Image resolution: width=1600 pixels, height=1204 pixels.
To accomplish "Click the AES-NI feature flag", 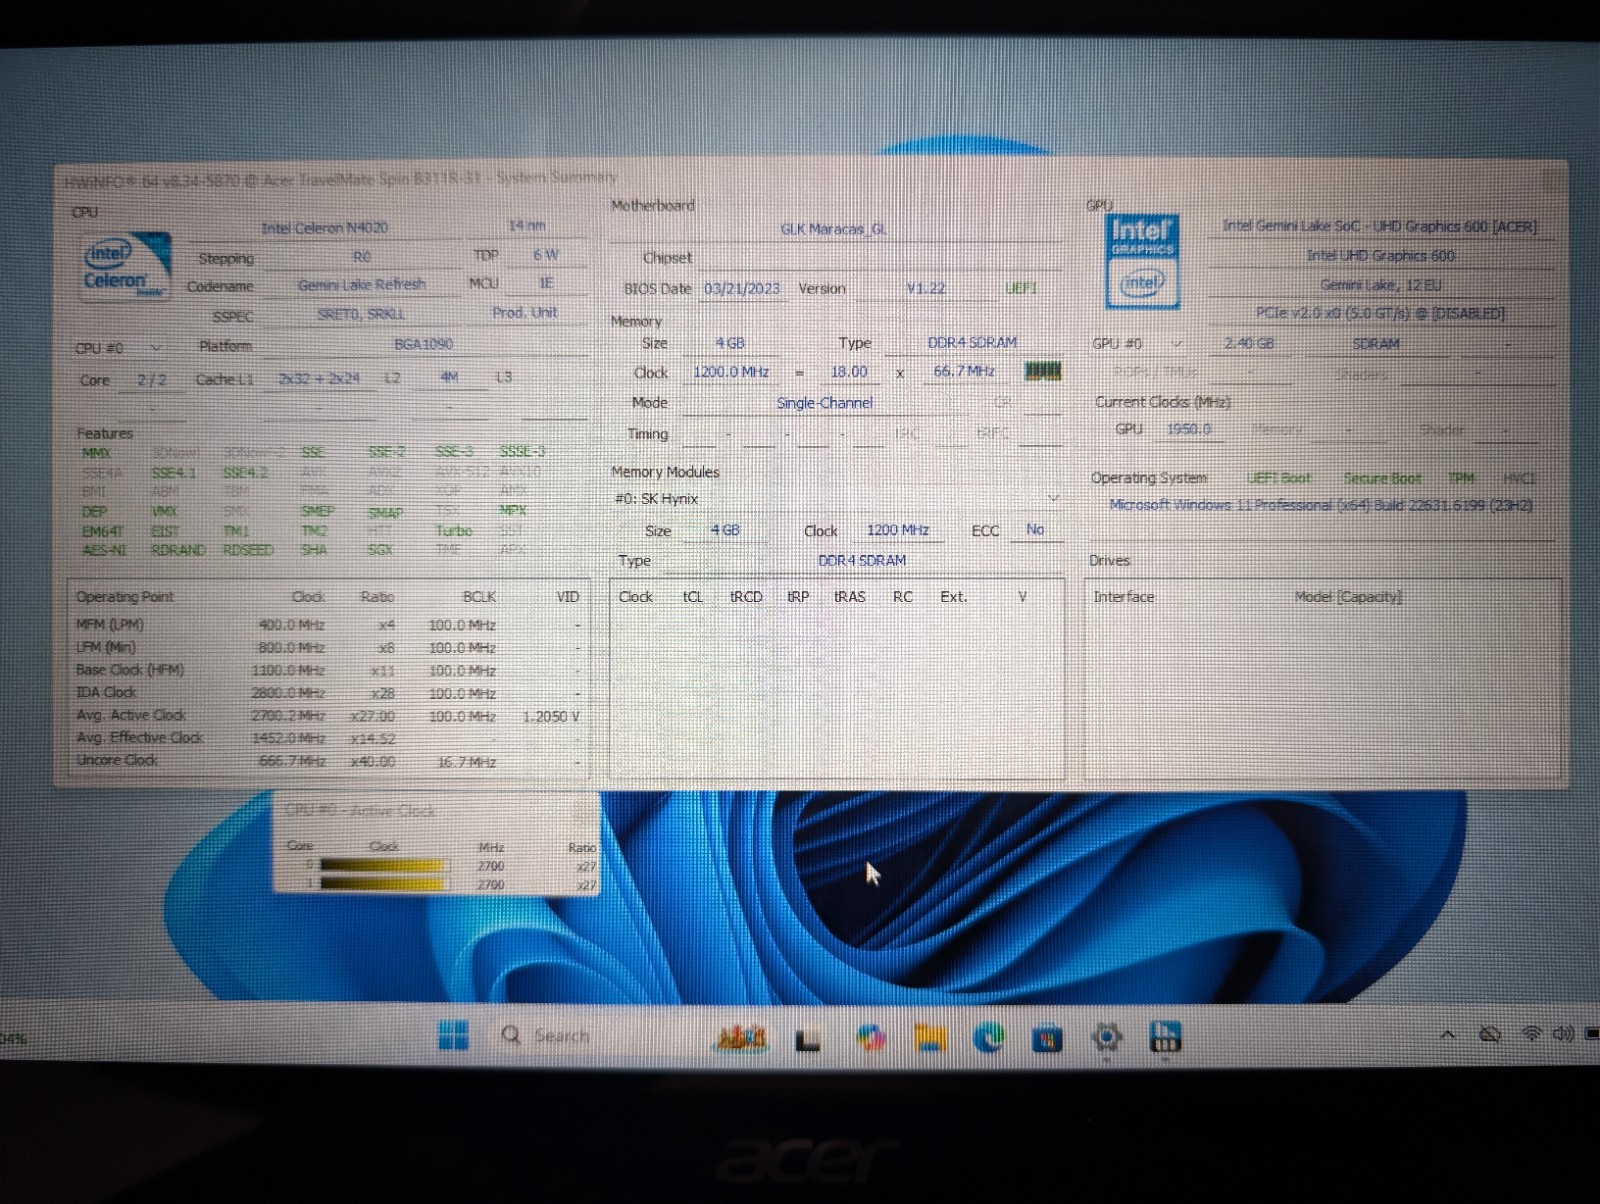I will coord(105,550).
